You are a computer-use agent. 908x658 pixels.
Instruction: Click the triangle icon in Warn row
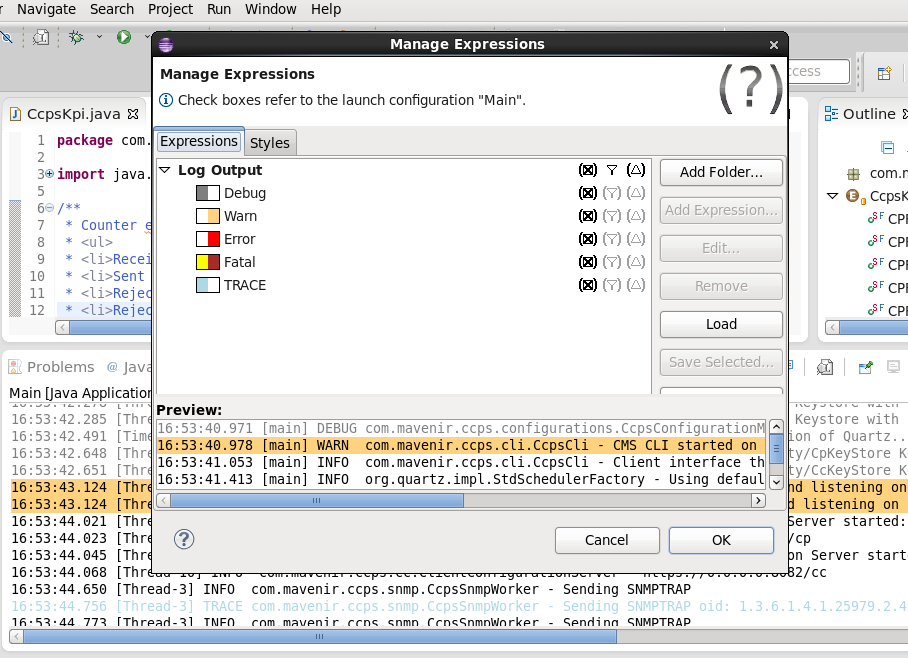coord(636,216)
